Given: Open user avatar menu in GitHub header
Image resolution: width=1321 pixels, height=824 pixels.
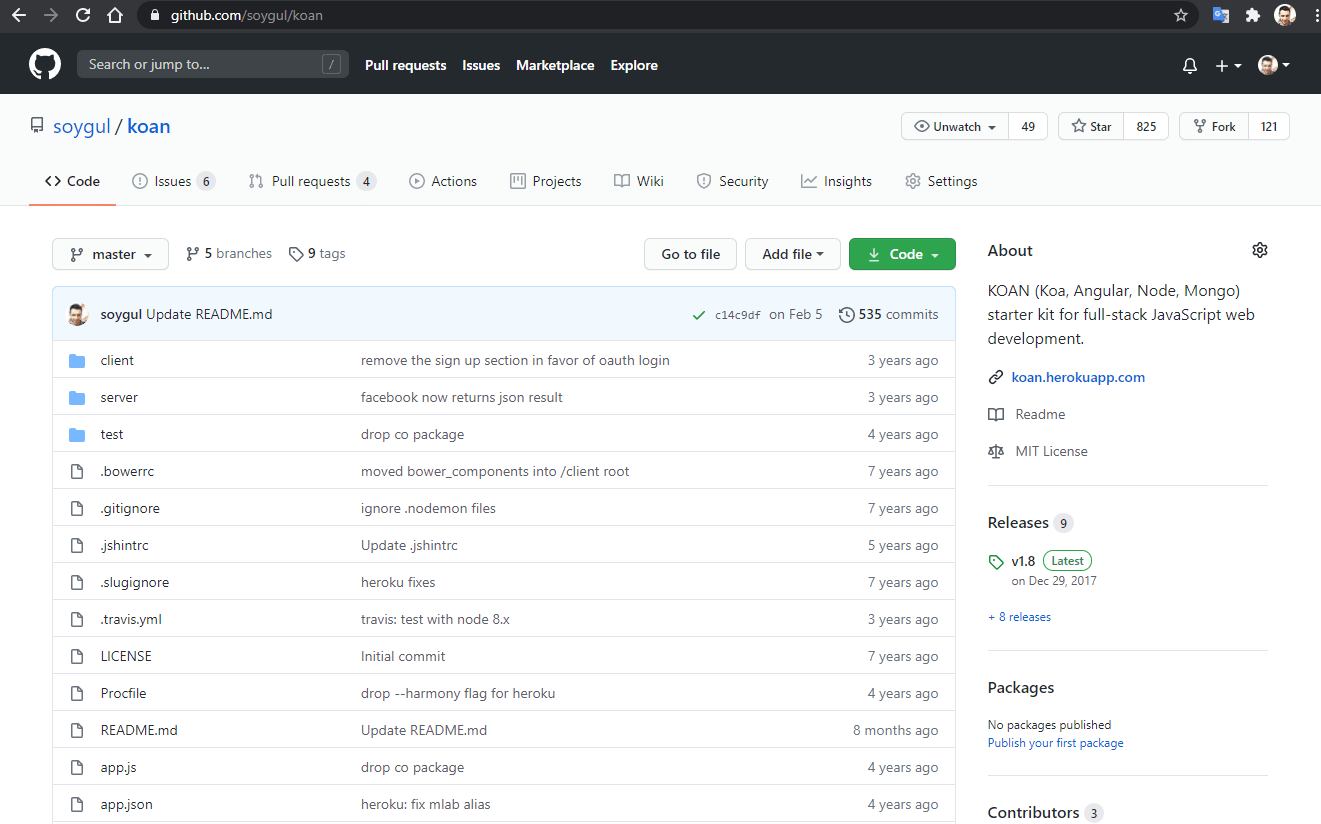Looking at the screenshot, I should pyautogui.click(x=1274, y=65).
